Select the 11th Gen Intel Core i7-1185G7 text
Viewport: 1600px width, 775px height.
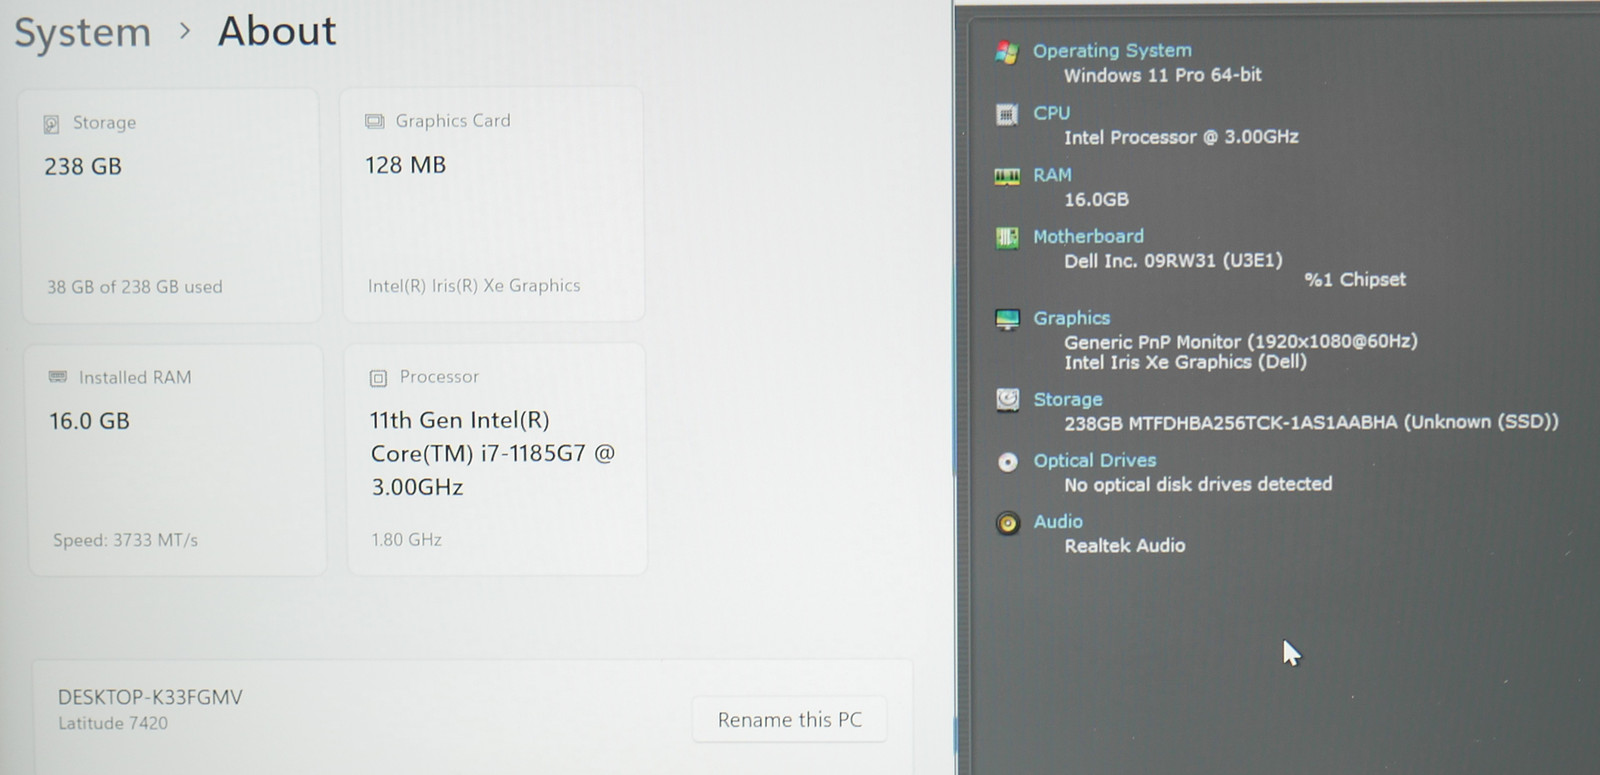(492, 453)
